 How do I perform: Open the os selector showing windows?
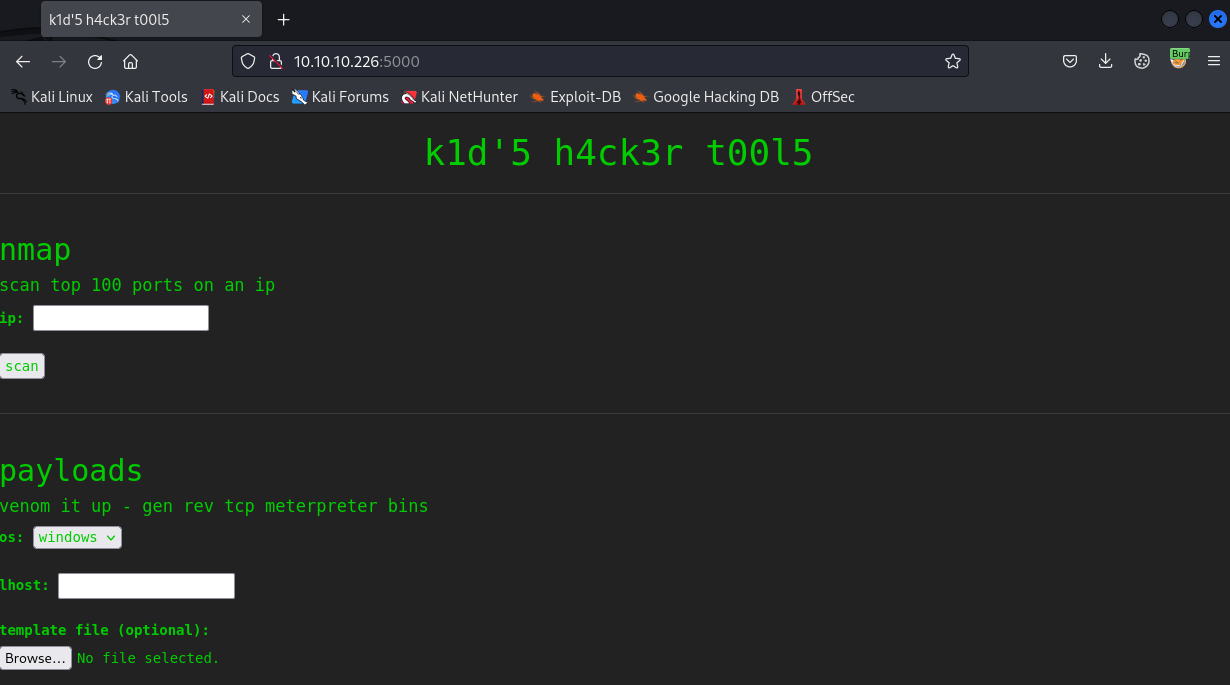77,537
